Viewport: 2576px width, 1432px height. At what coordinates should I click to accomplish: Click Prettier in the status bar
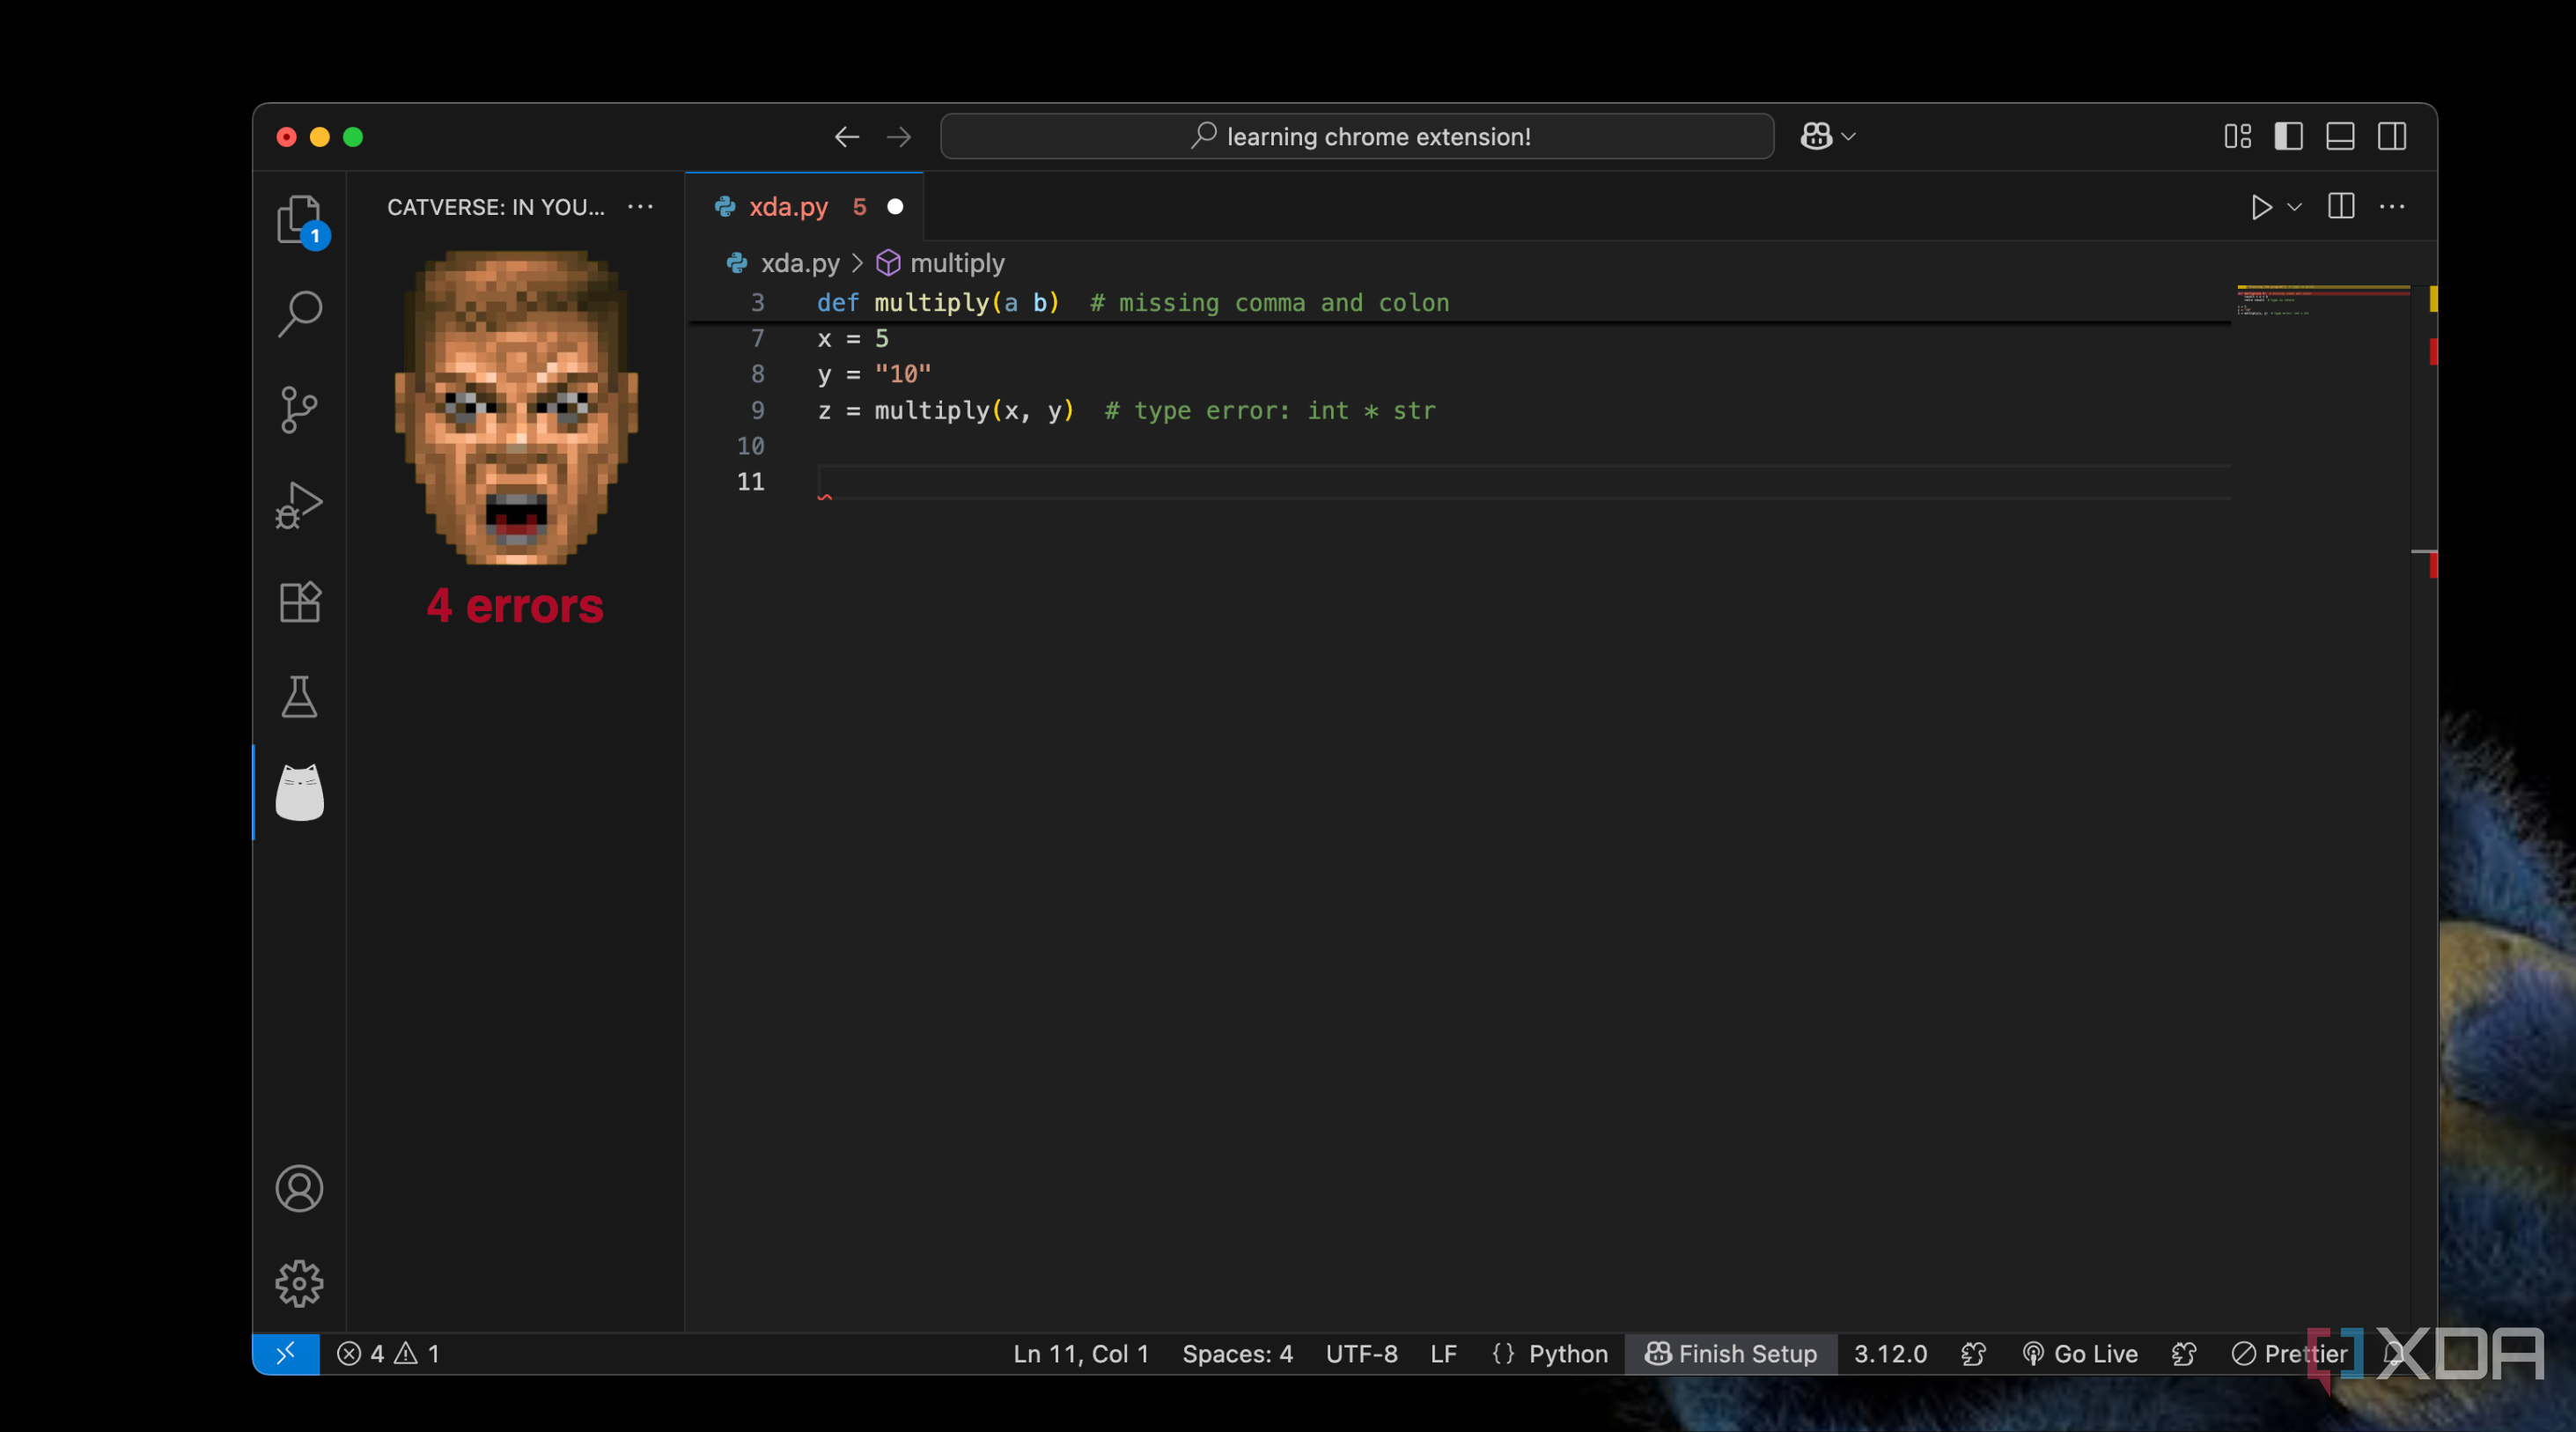coord(2289,1353)
